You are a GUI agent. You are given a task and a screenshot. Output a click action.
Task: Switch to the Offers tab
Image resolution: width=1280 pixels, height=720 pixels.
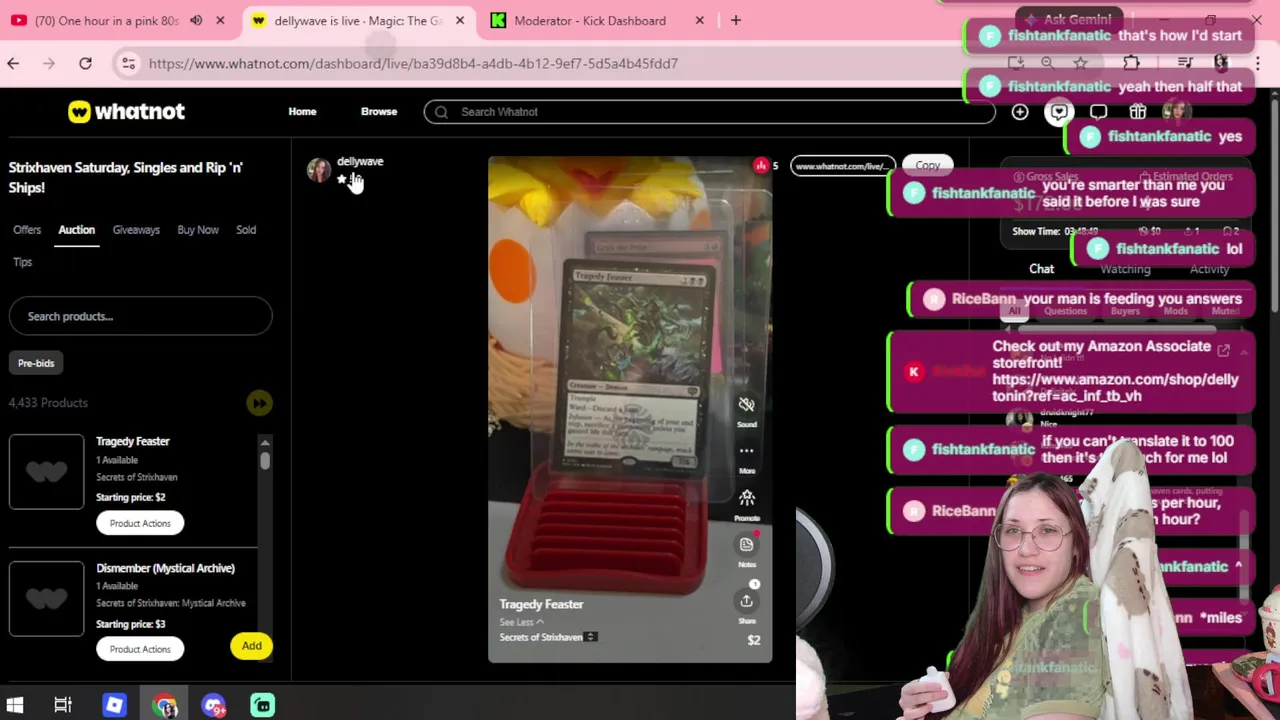[x=27, y=230]
